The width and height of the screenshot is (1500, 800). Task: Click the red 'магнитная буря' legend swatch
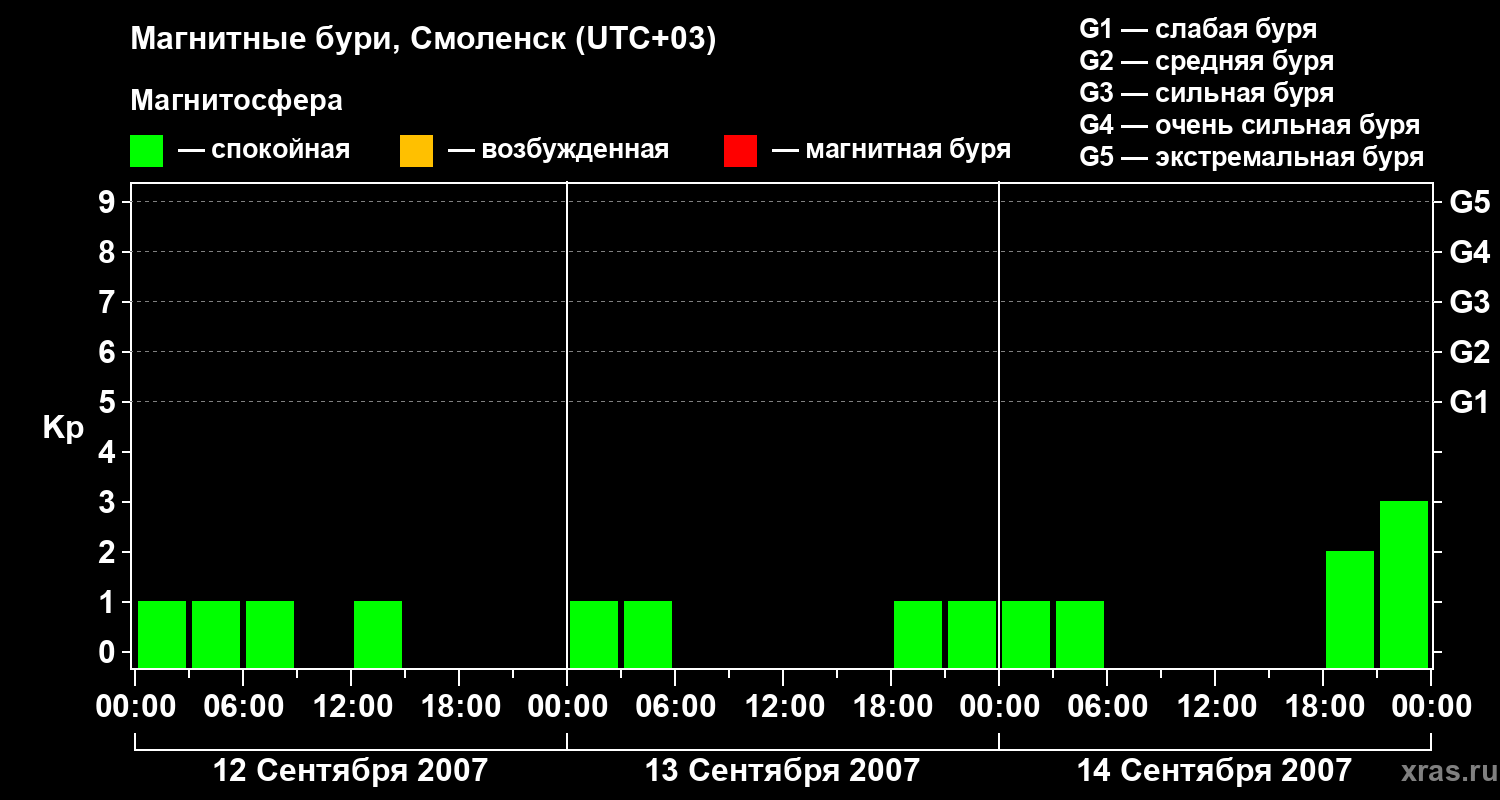[741, 151]
